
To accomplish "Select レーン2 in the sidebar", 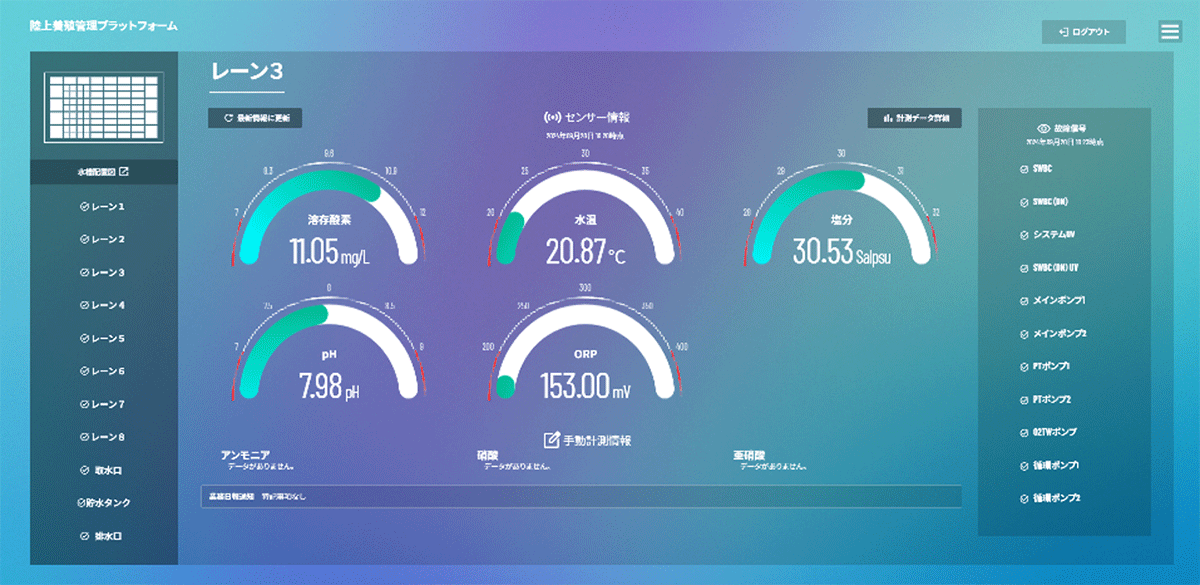I will click(x=104, y=240).
